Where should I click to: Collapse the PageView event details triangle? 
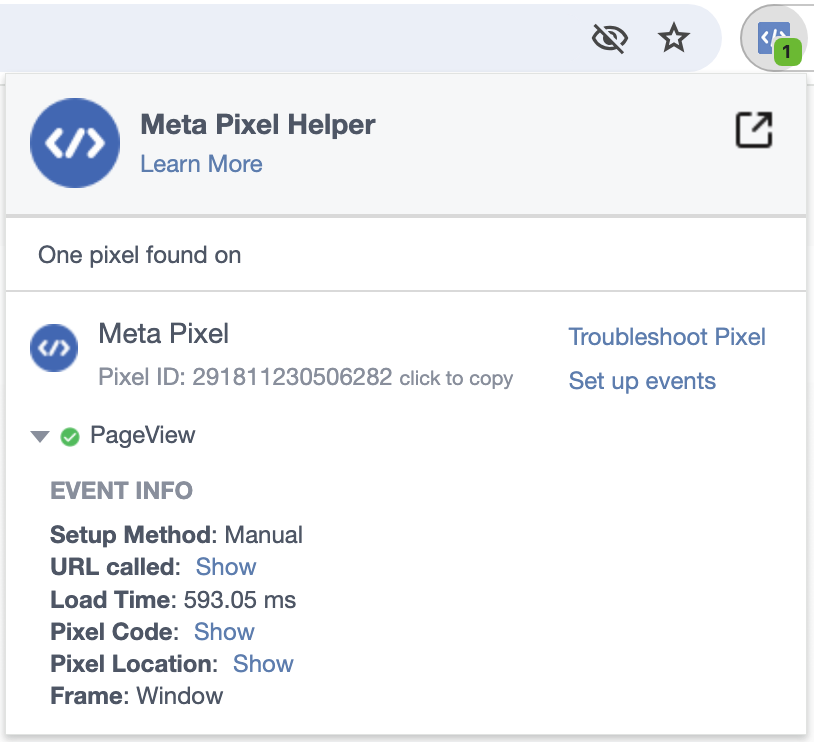[40, 436]
